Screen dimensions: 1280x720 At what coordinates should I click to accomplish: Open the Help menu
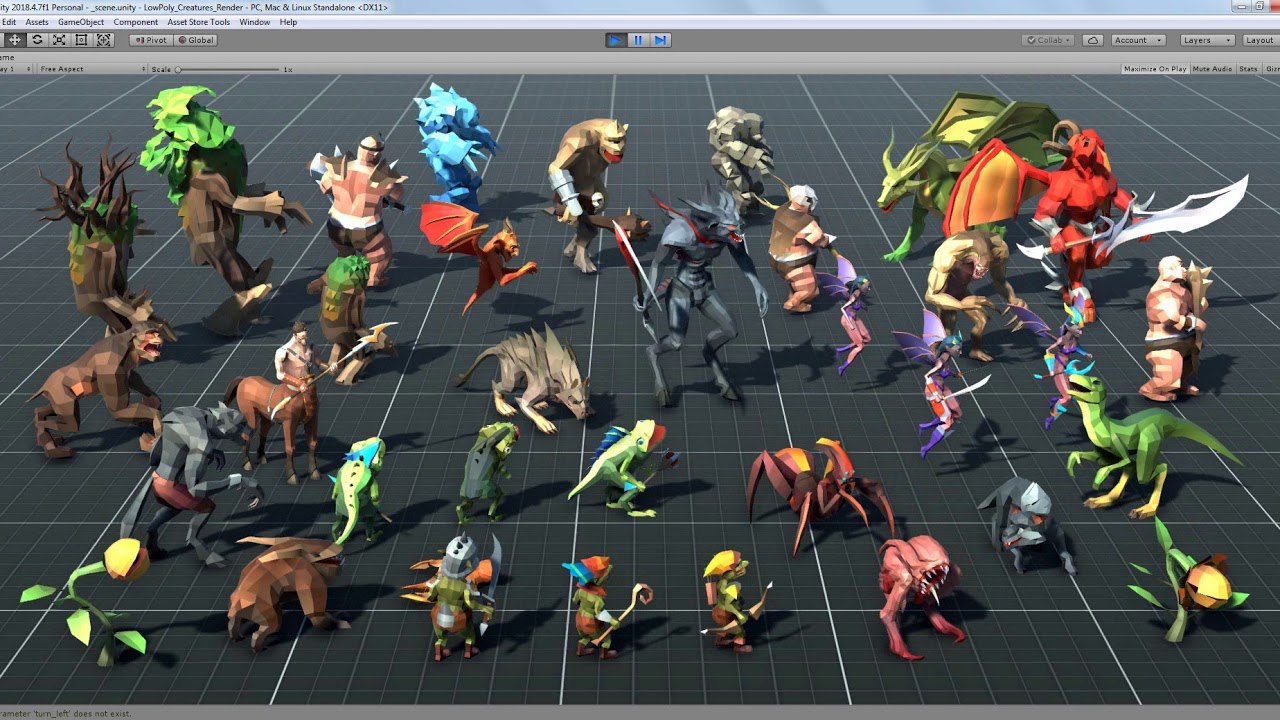tap(288, 22)
